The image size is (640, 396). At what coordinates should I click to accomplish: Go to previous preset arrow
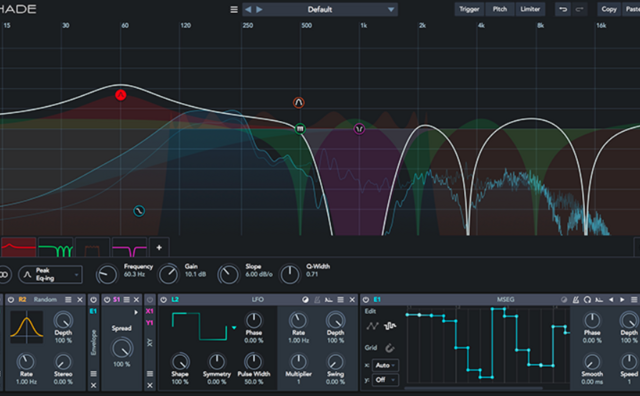(248, 9)
